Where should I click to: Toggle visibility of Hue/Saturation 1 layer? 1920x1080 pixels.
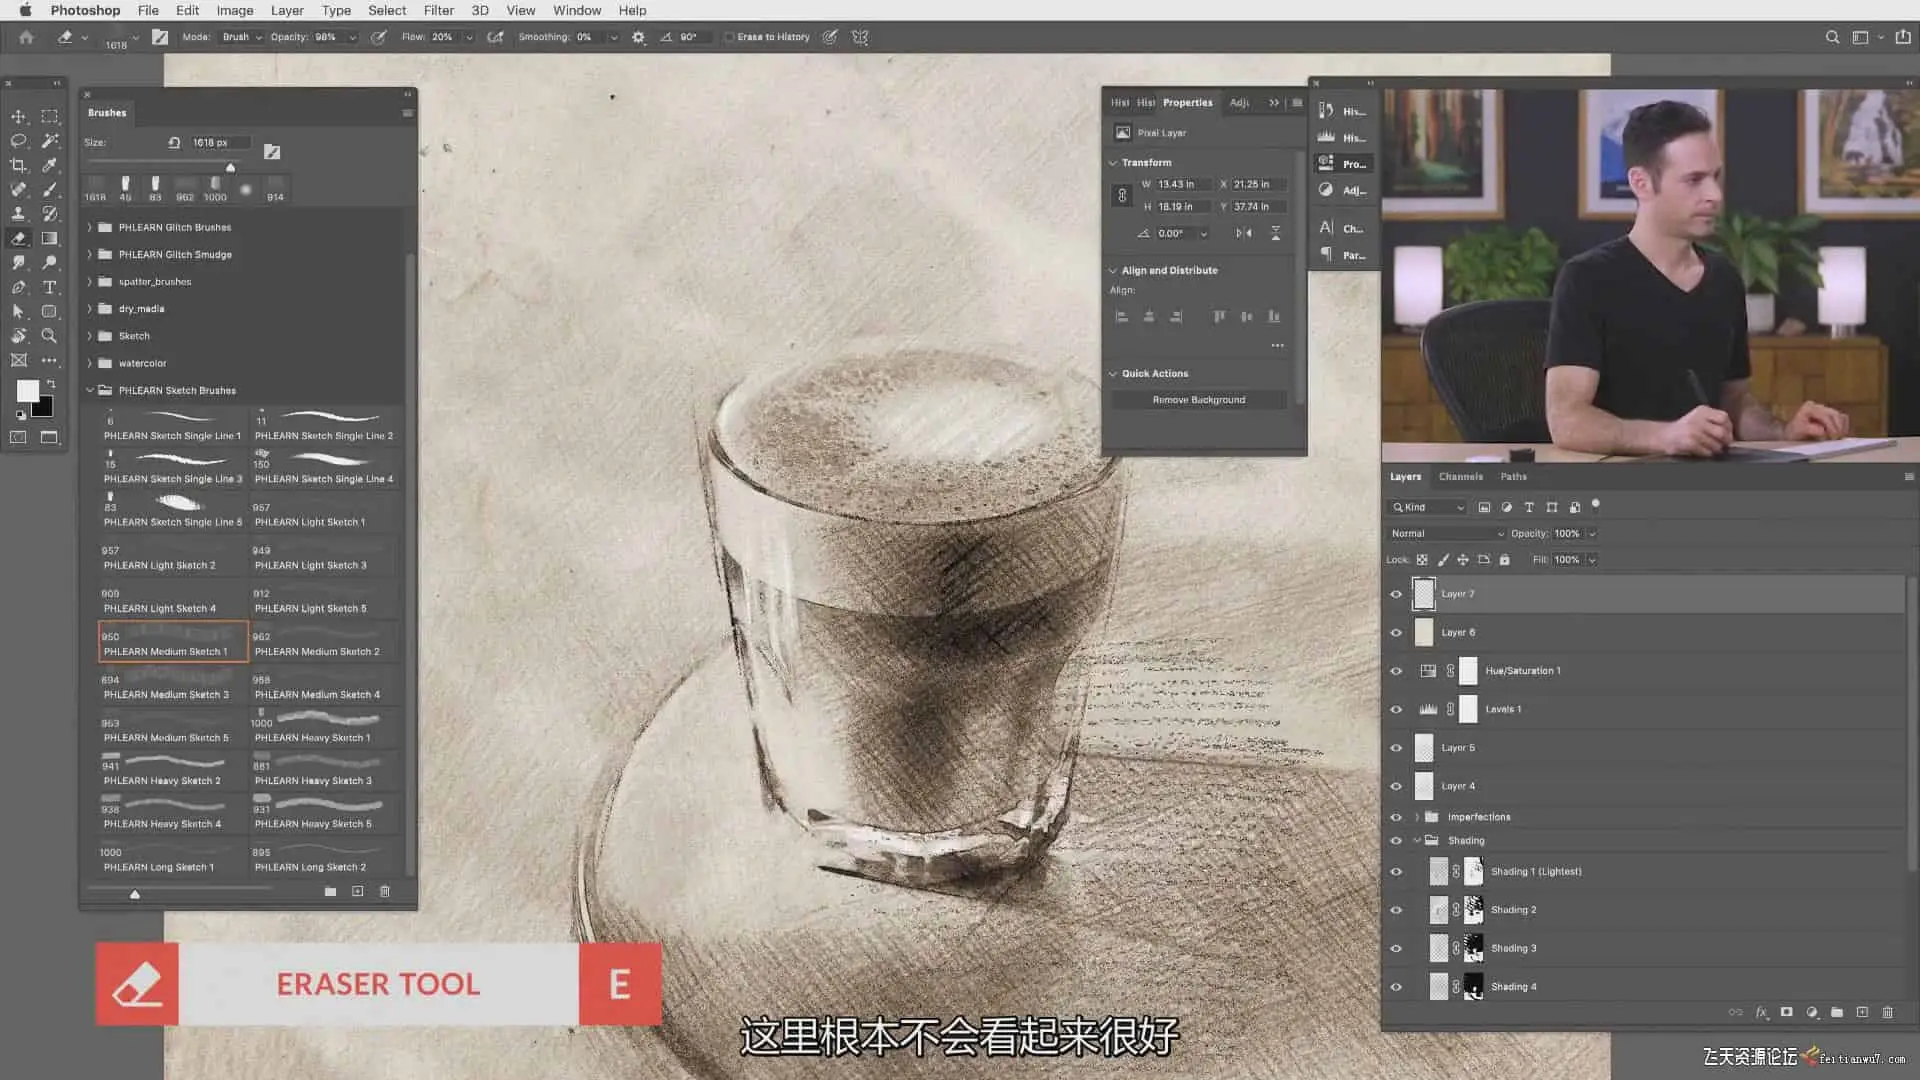click(1396, 671)
